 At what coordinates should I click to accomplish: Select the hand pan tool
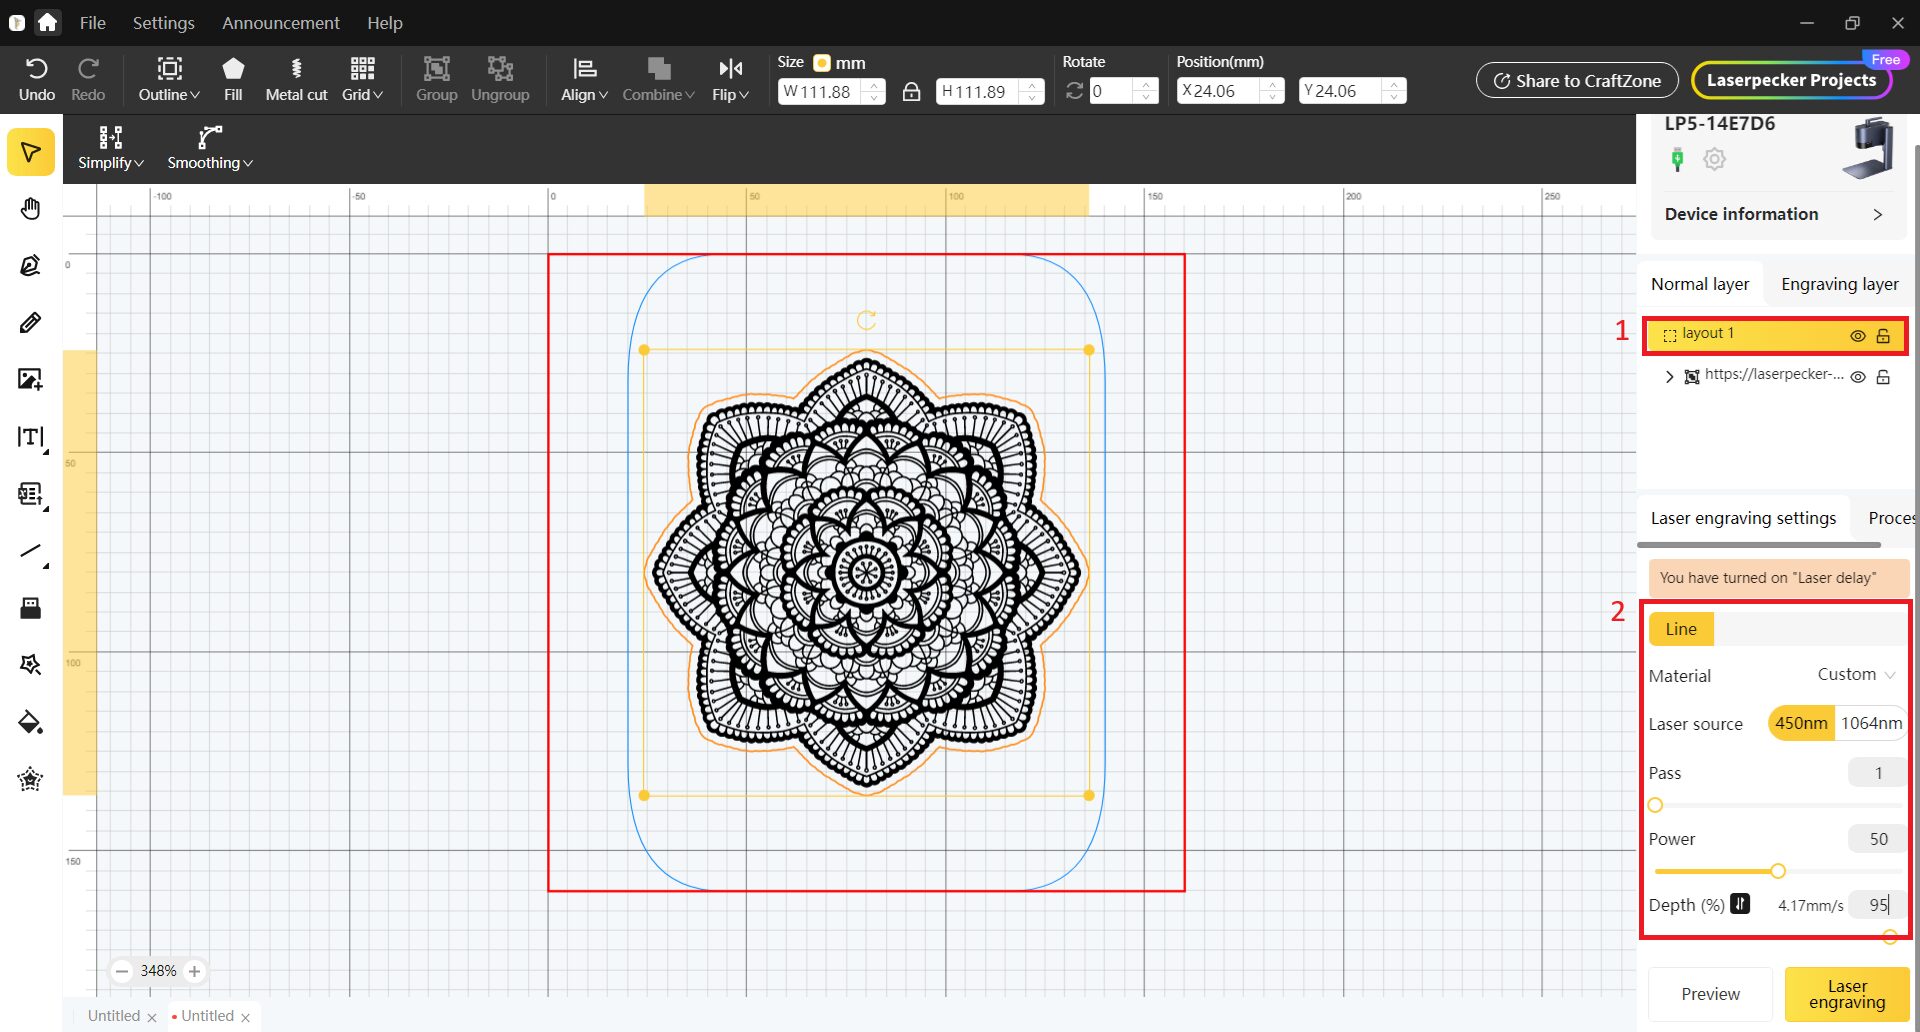(31, 209)
